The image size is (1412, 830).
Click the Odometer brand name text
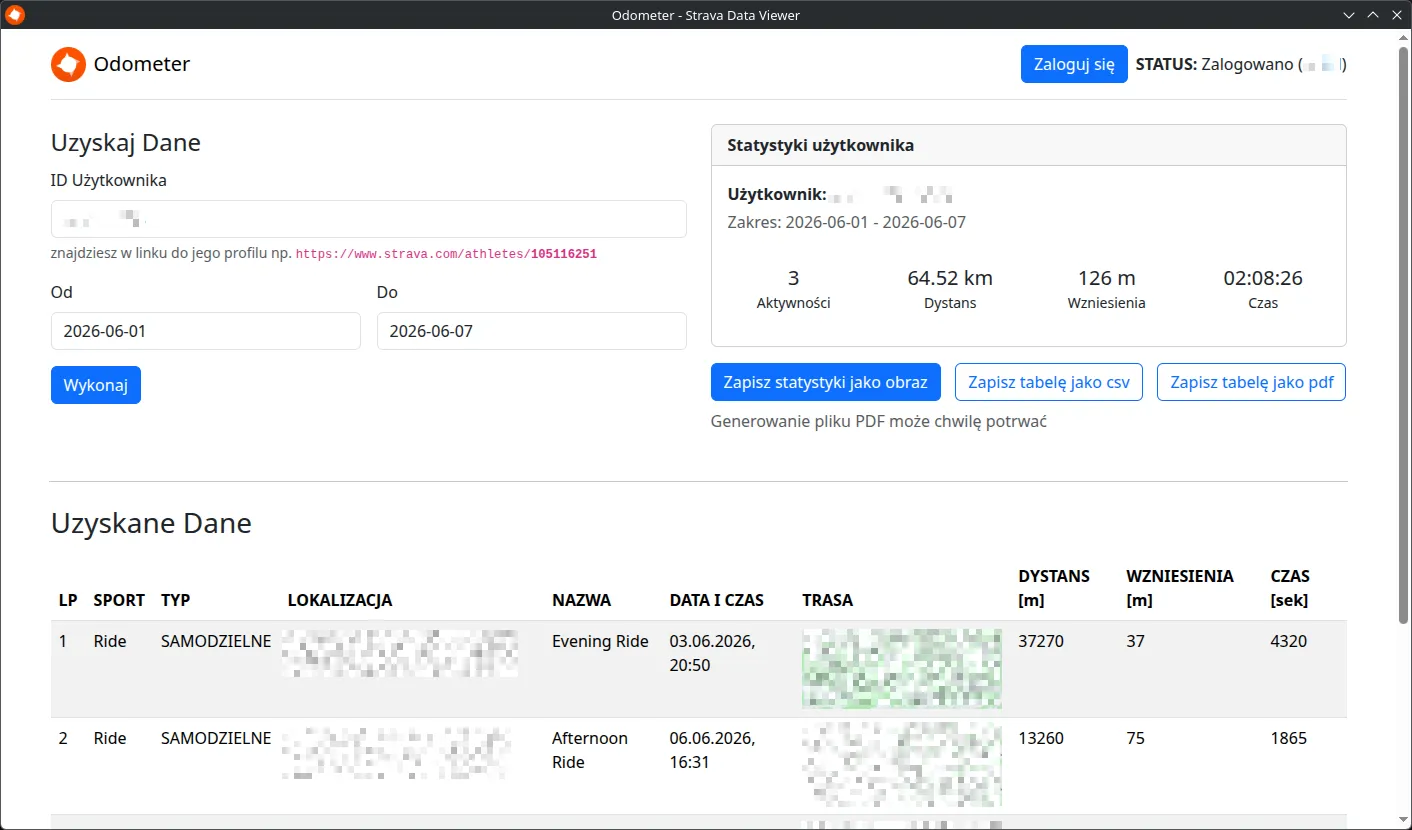[x=142, y=65]
